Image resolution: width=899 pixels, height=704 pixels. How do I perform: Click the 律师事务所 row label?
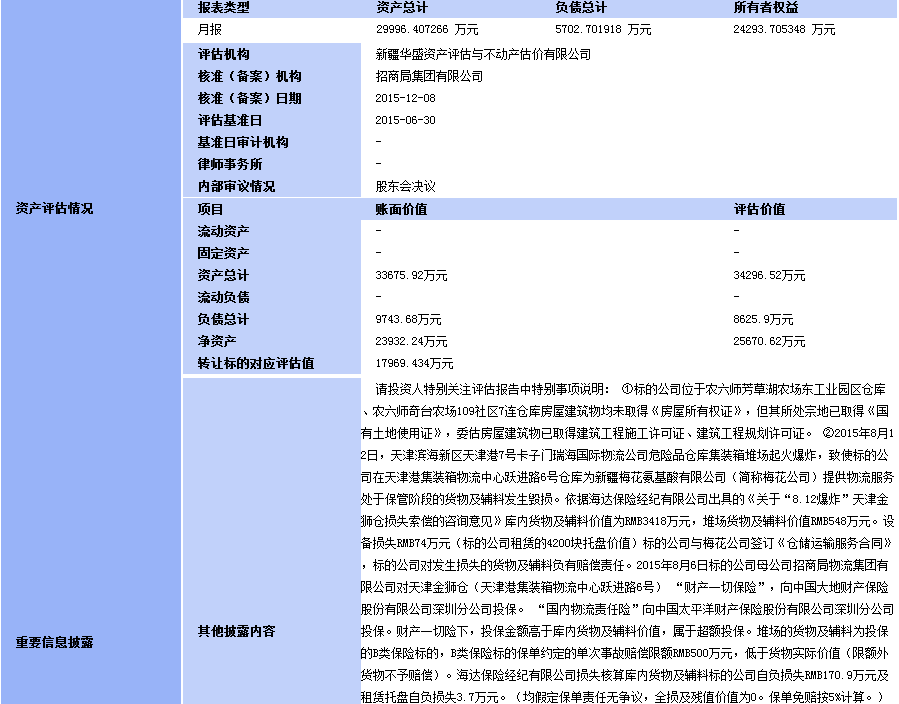[230, 164]
